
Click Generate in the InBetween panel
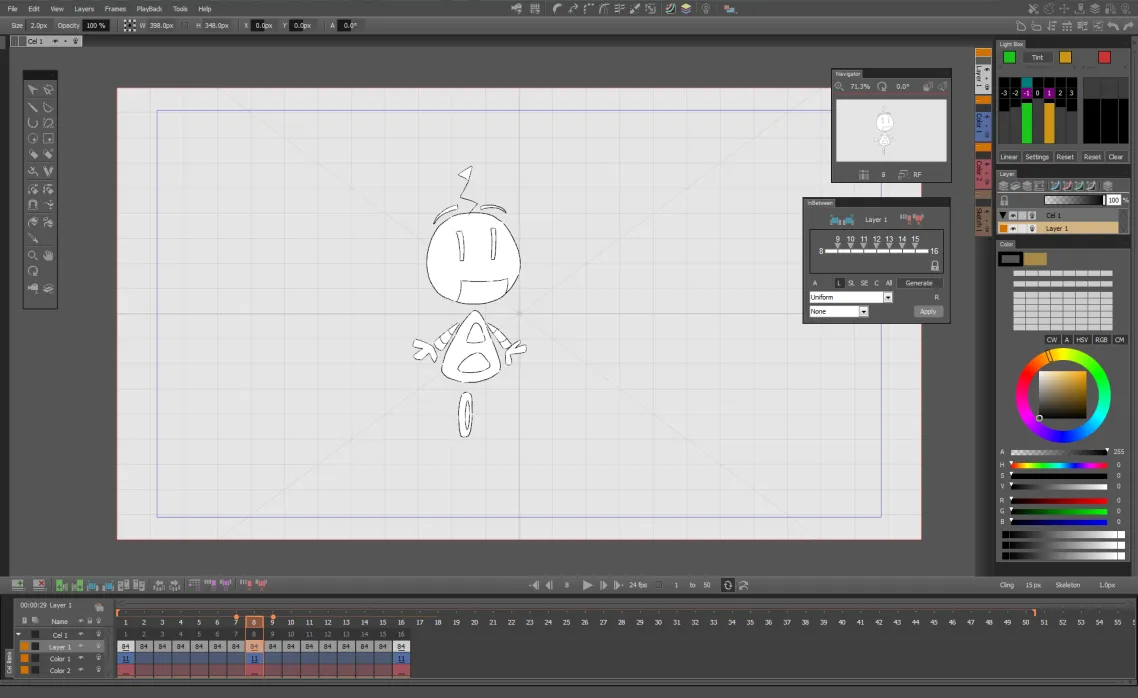tap(919, 283)
